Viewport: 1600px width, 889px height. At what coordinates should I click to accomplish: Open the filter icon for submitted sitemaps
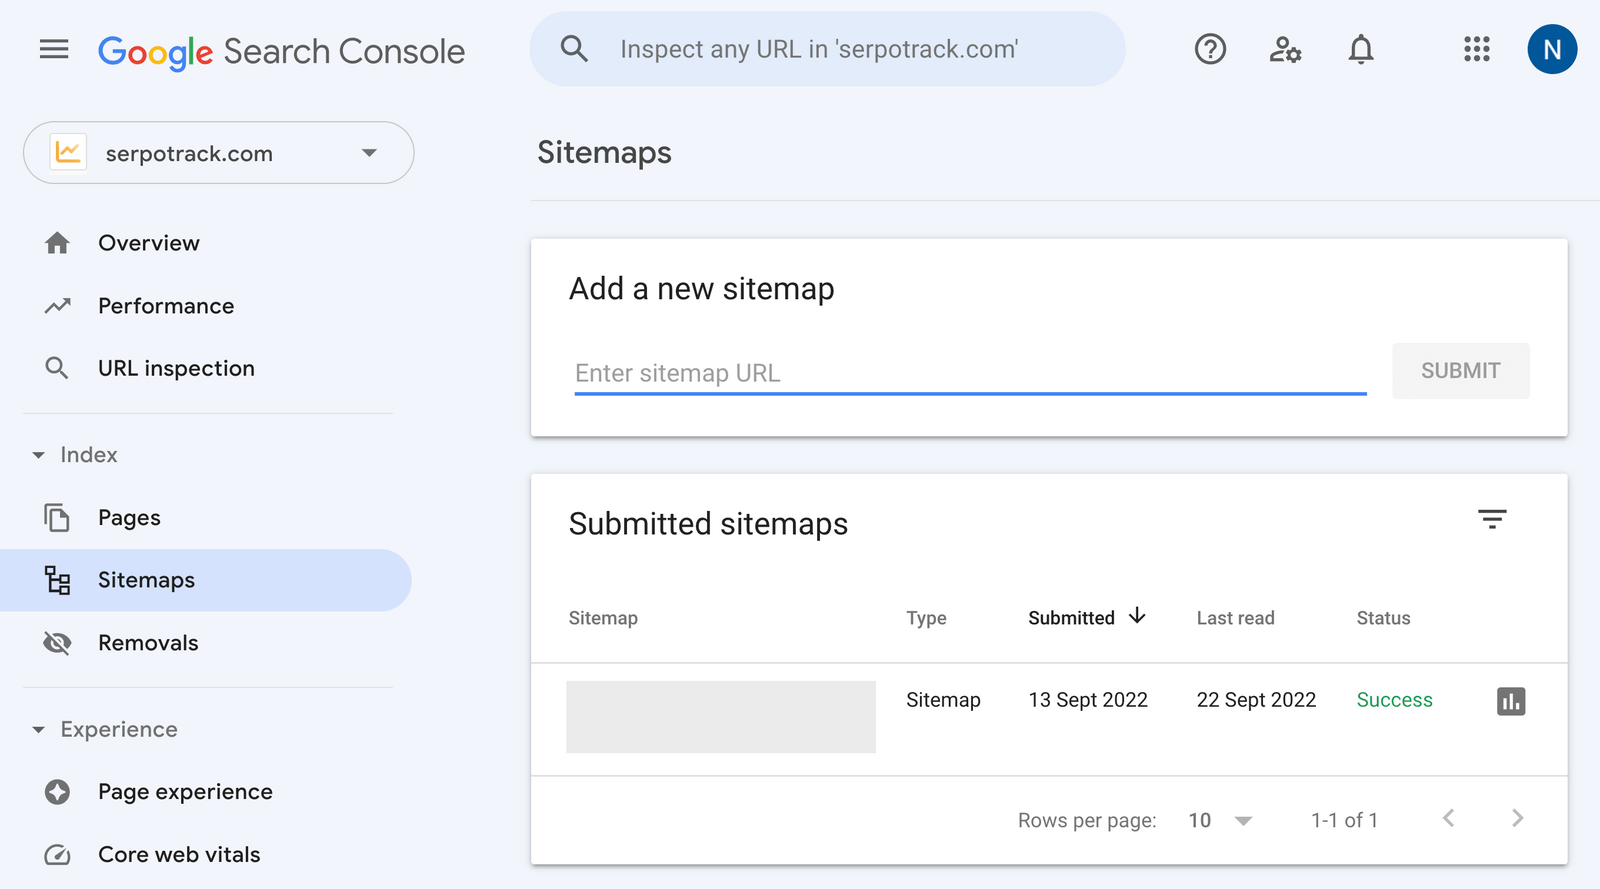[1492, 519]
